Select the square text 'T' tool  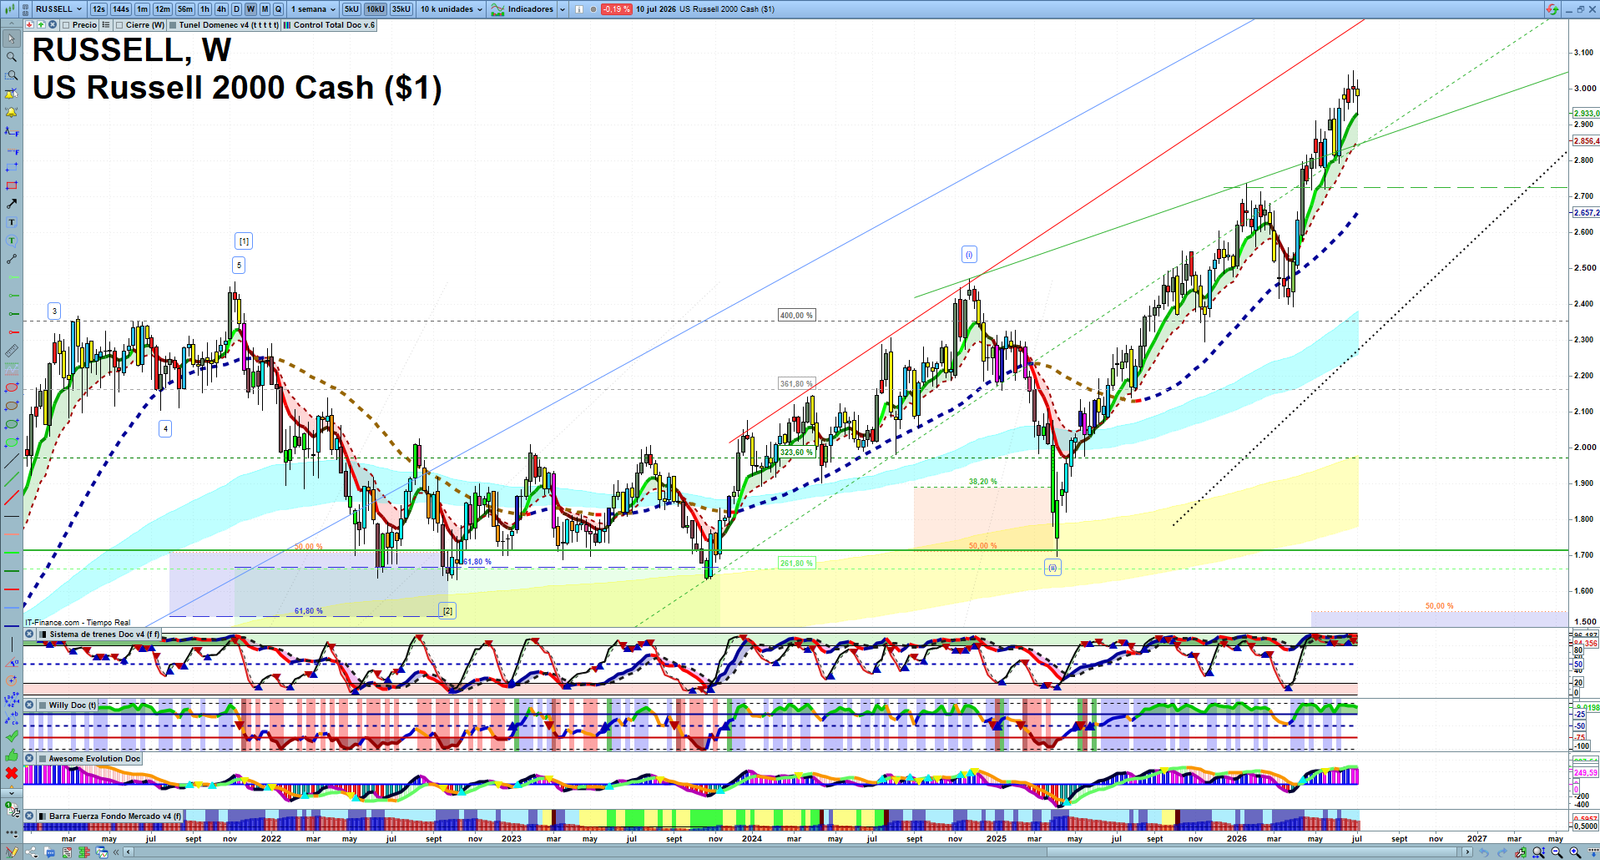click(x=11, y=222)
